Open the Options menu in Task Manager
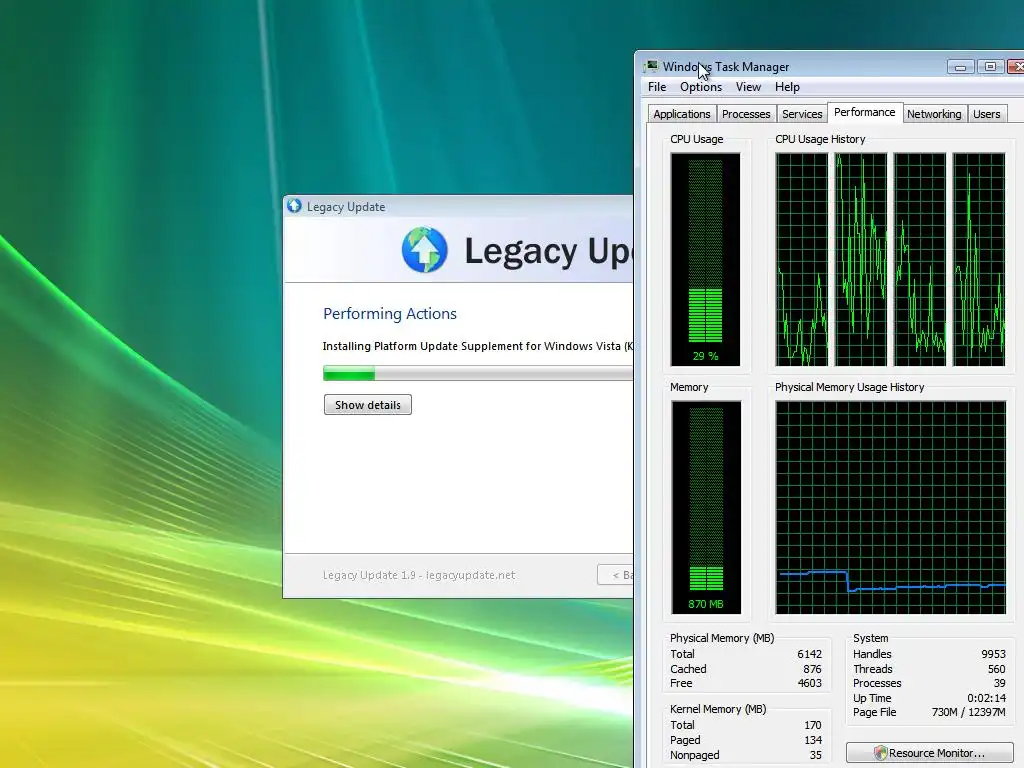1024x768 pixels. (x=701, y=87)
